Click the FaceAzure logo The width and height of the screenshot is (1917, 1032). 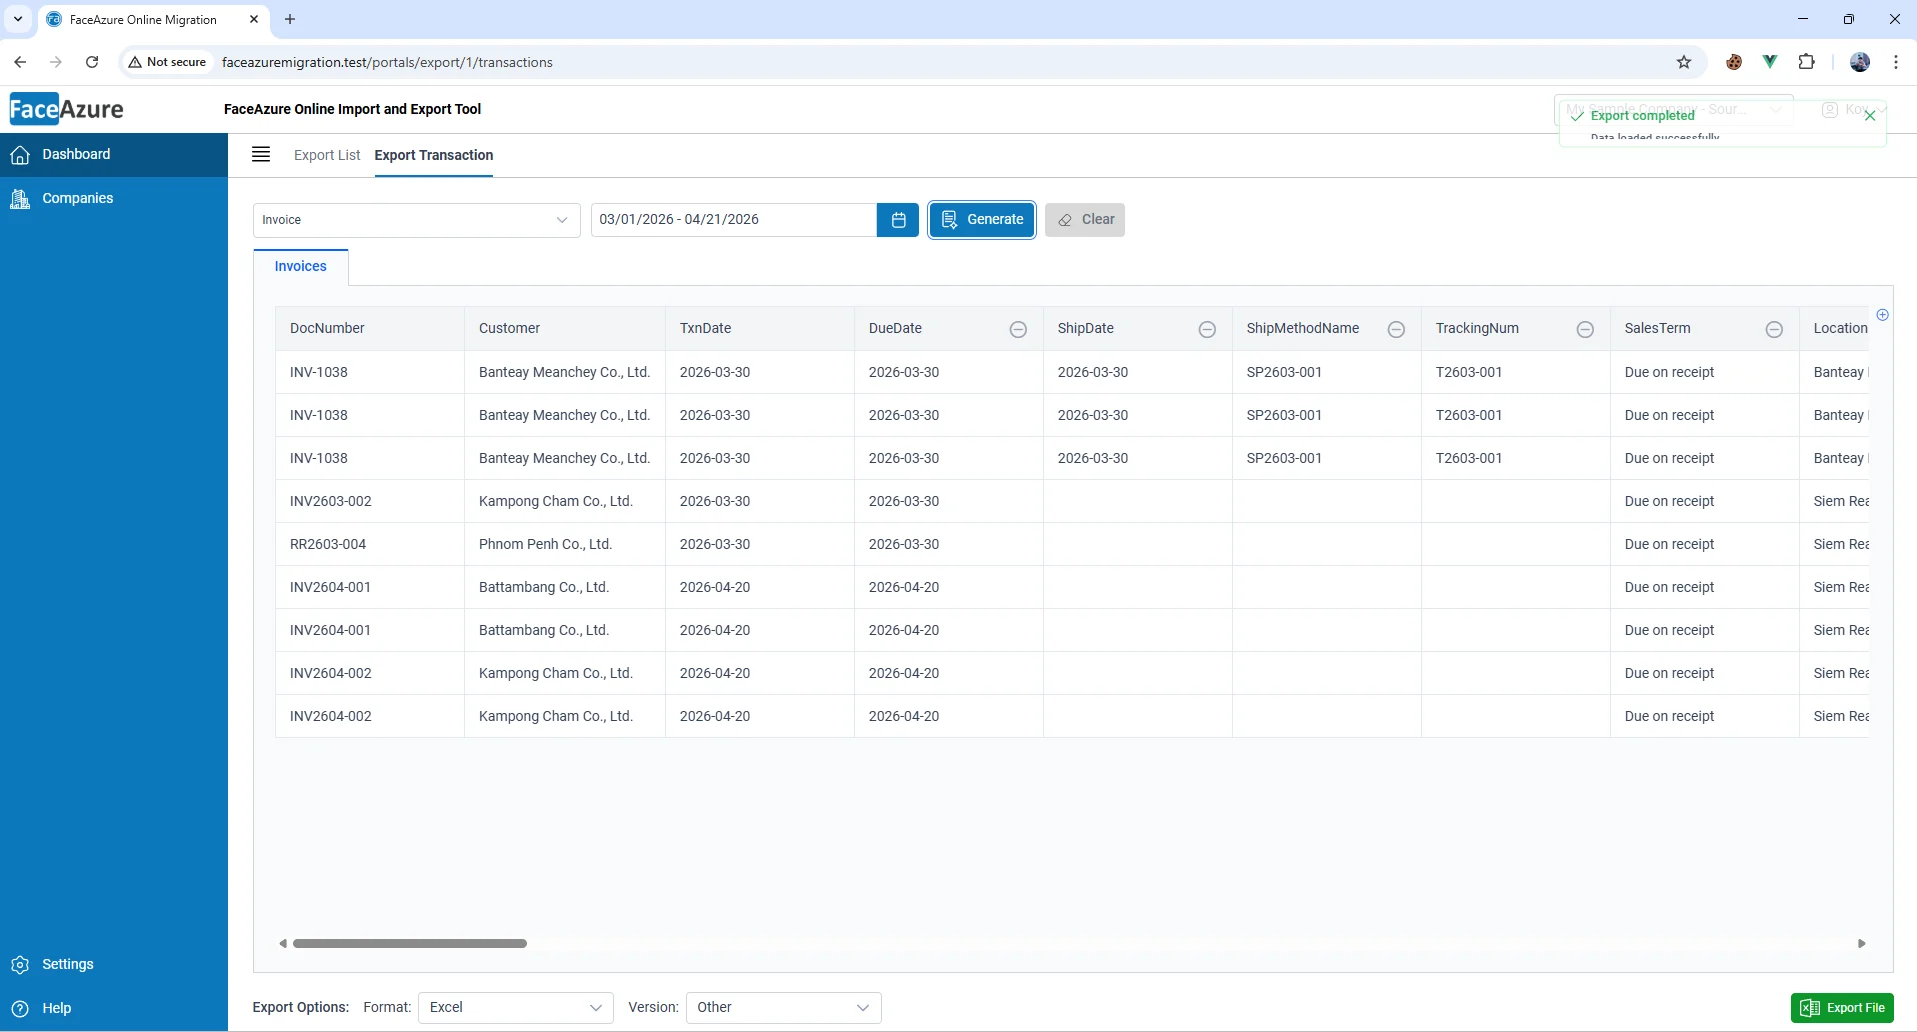click(67, 109)
